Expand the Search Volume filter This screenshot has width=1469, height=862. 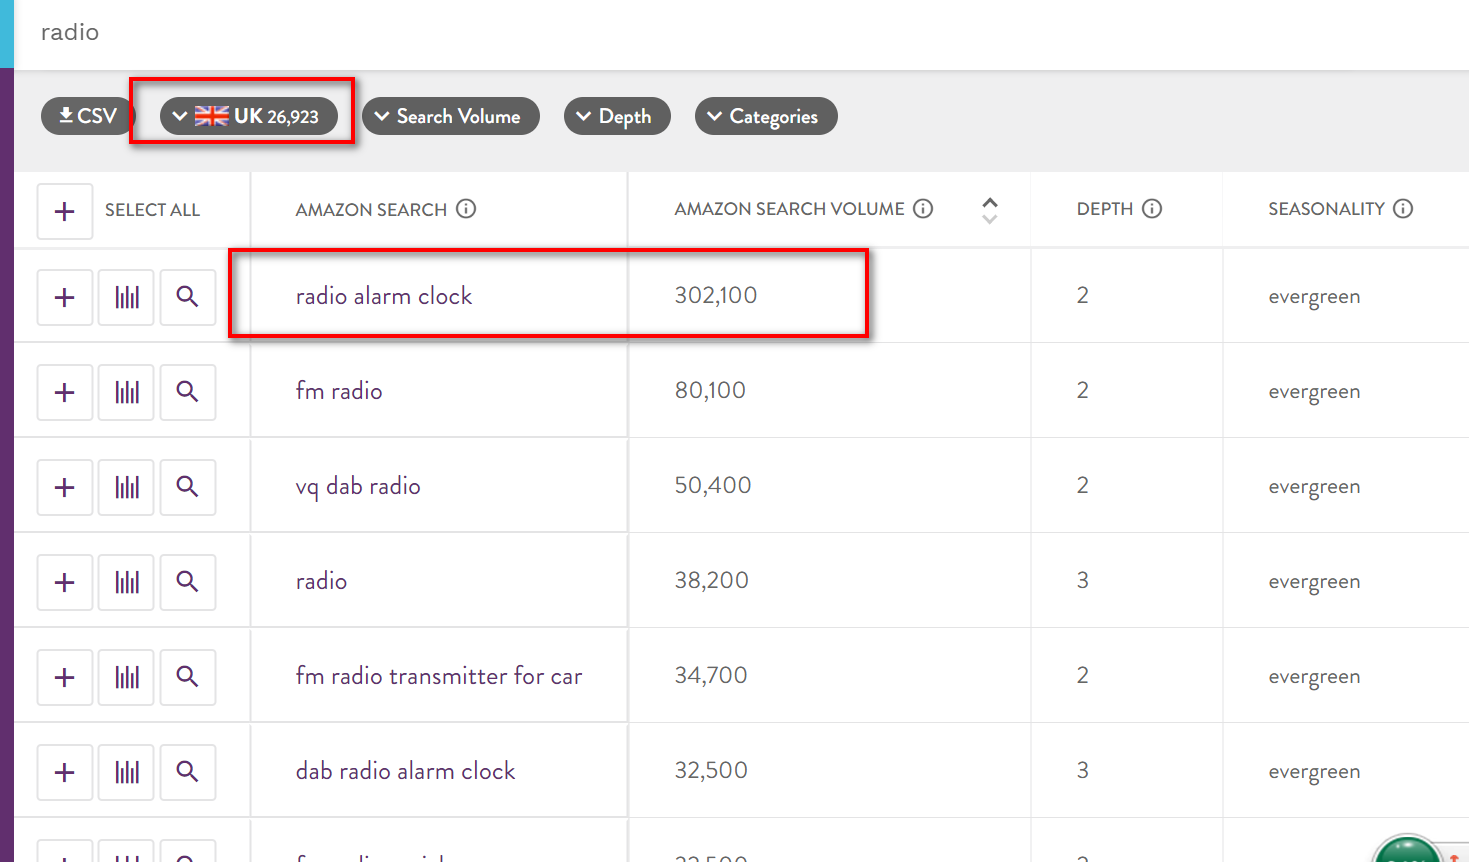[450, 116]
